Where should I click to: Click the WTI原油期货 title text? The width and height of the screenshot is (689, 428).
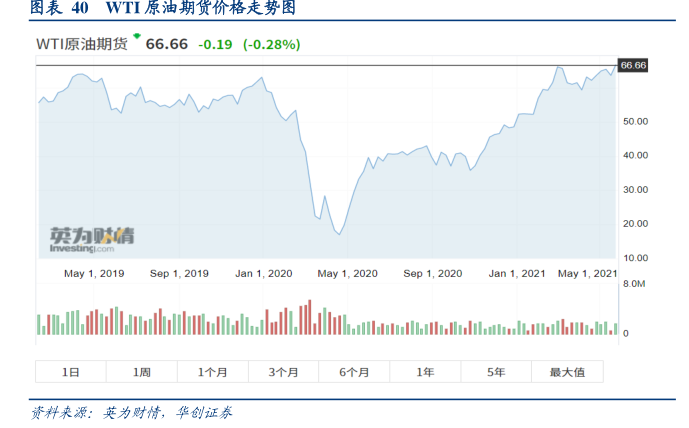coord(81,45)
